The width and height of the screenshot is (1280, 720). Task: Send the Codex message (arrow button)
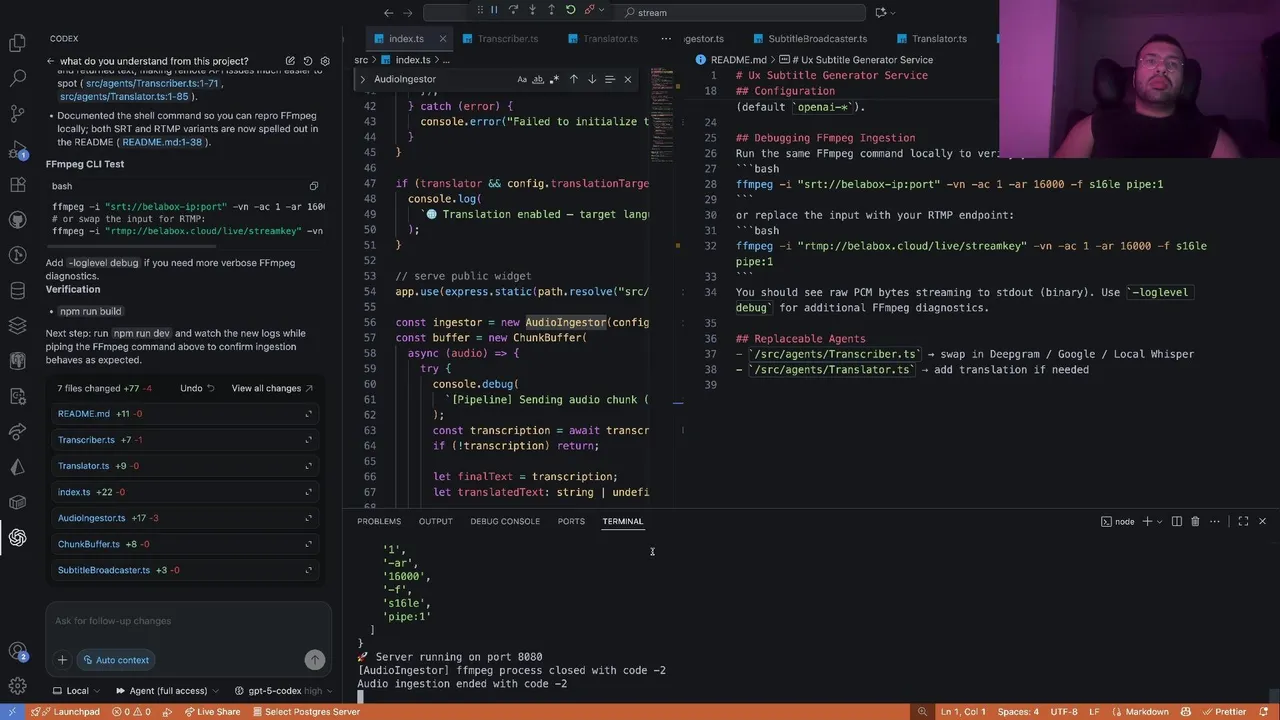coord(314,660)
